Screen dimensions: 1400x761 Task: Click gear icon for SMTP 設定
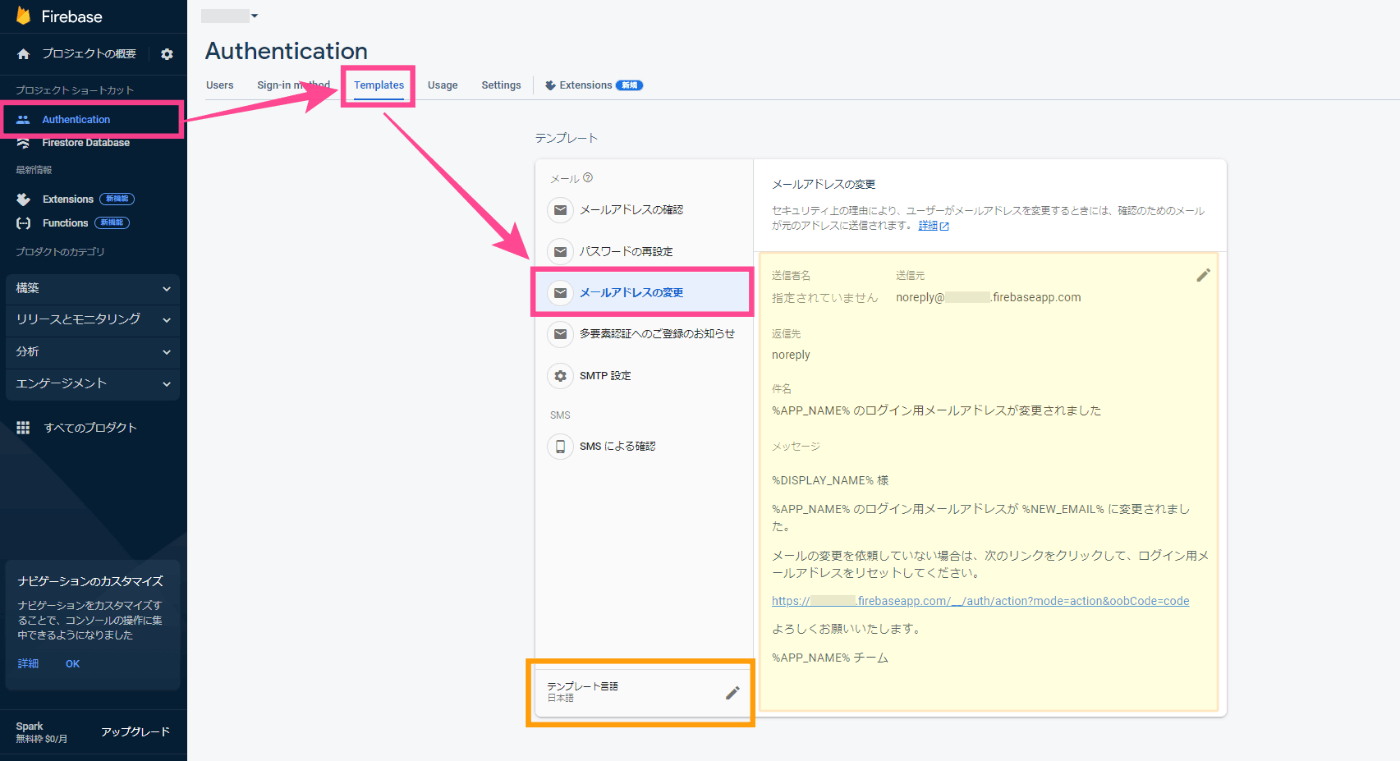point(561,376)
